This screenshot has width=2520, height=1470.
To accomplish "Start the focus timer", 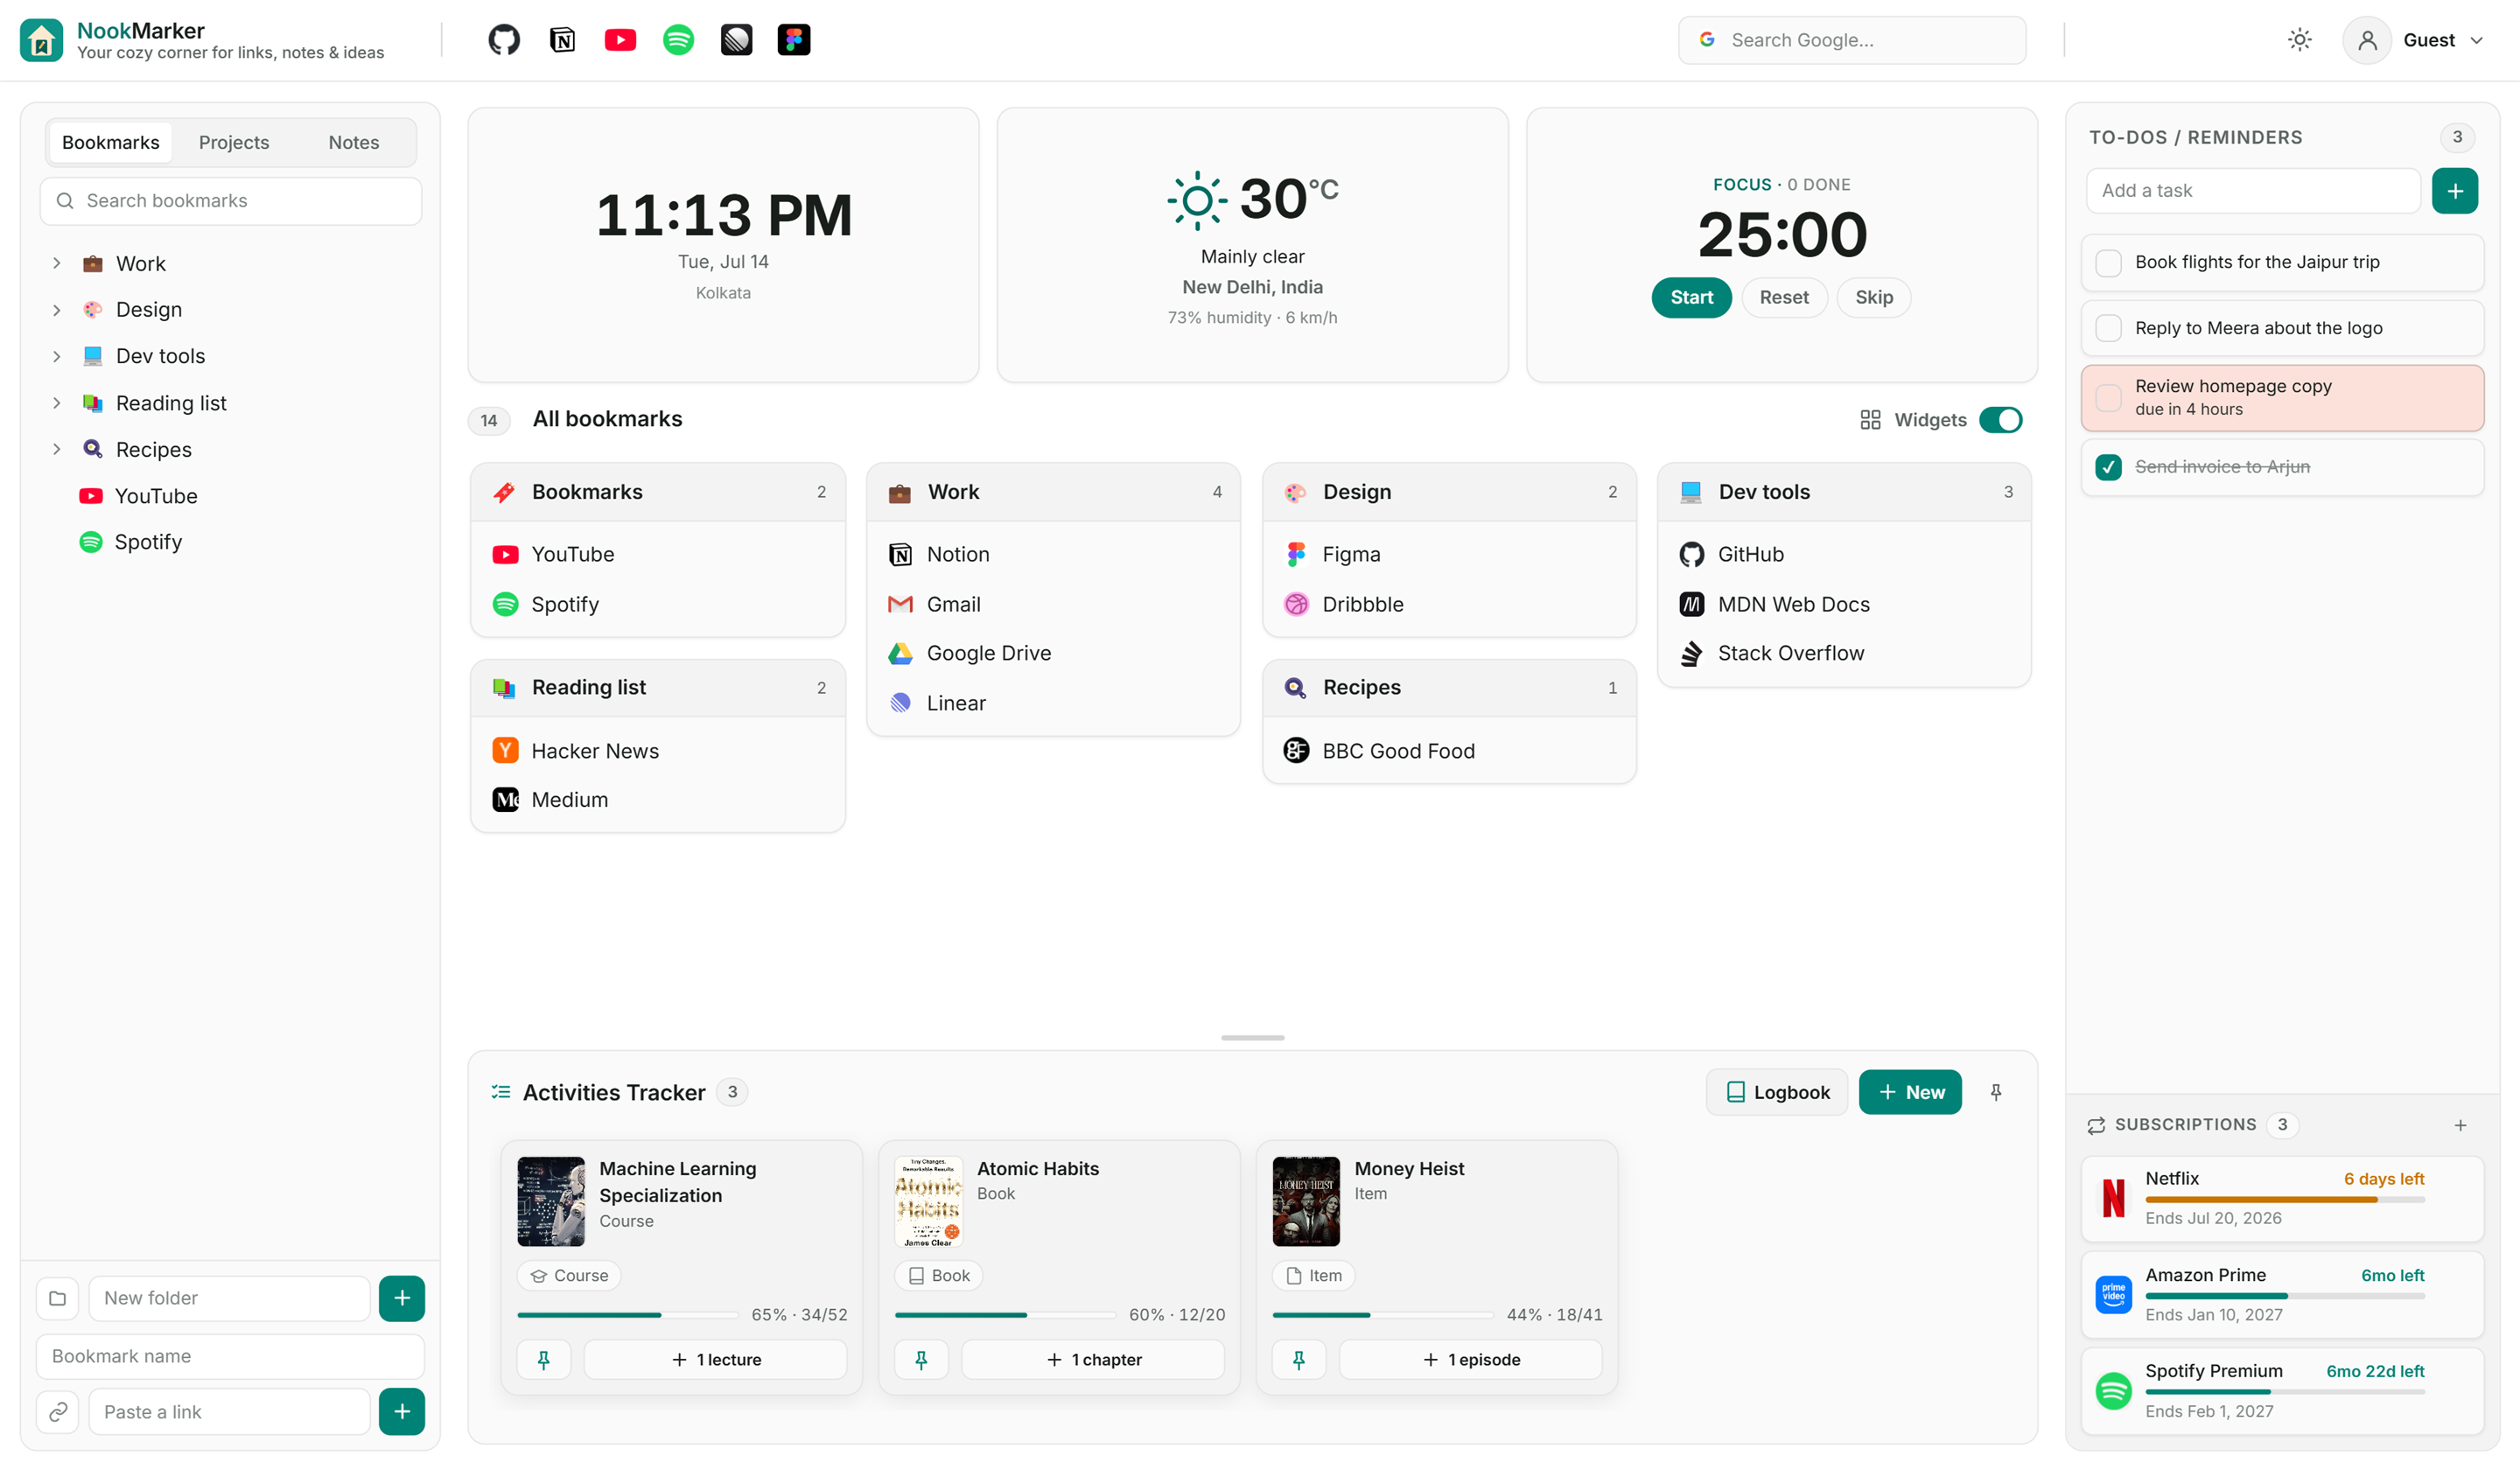I will [x=1691, y=297].
